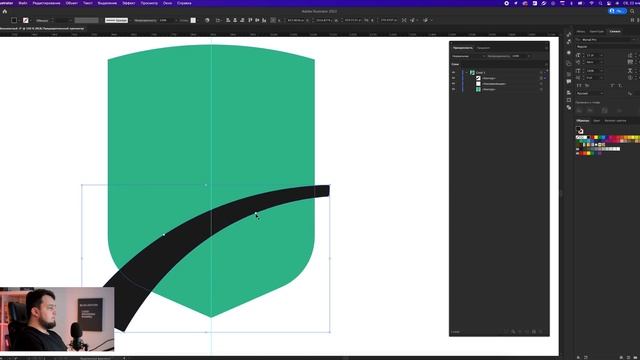Click the horizontal align right icon
This screenshot has height=360, width=640.
(x=242, y=20)
